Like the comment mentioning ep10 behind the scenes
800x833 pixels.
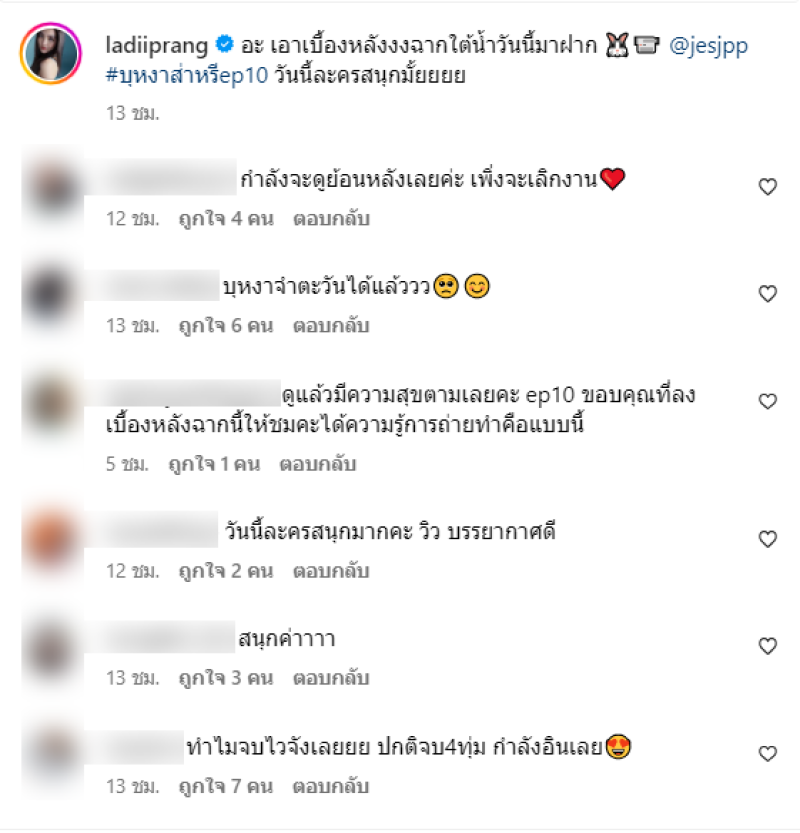pyautogui.click(x=767, y=402)
